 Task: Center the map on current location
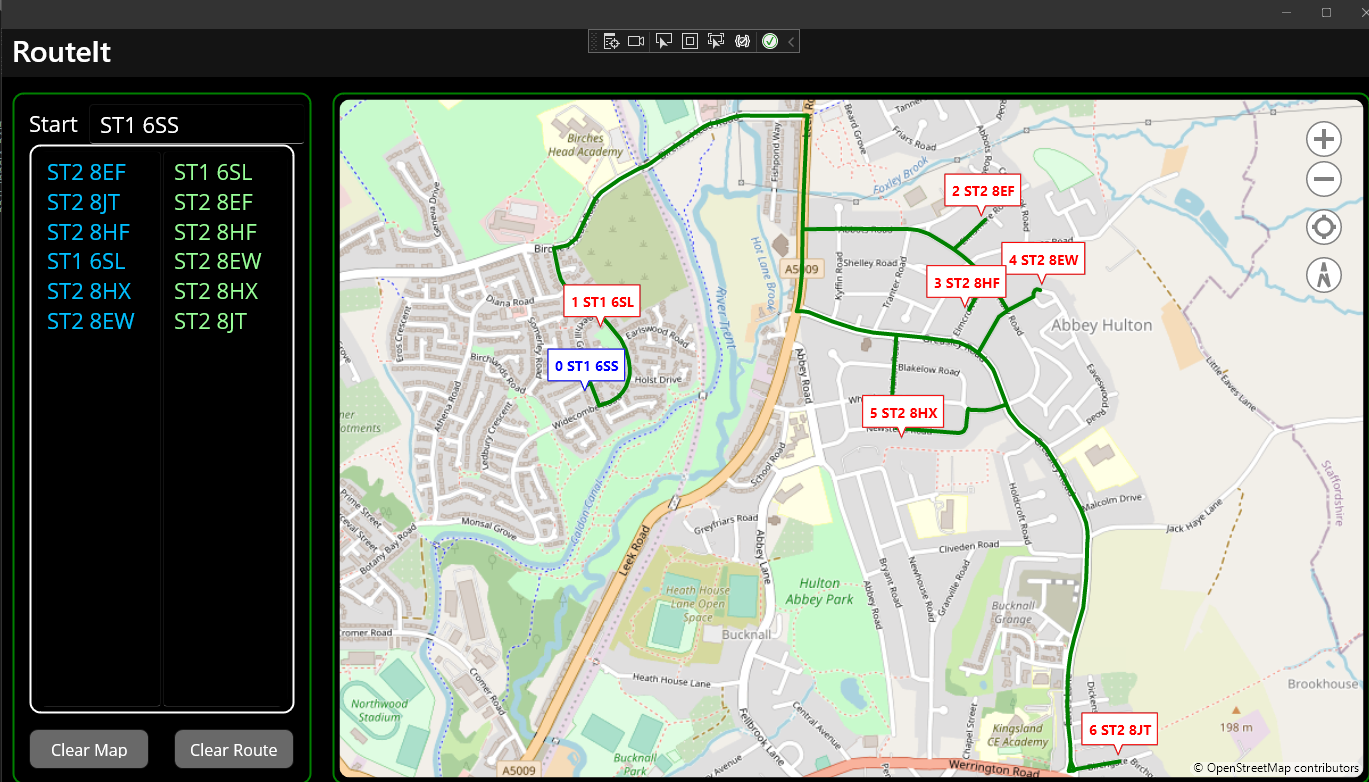pyautogui.click(x=1323, y=227)
